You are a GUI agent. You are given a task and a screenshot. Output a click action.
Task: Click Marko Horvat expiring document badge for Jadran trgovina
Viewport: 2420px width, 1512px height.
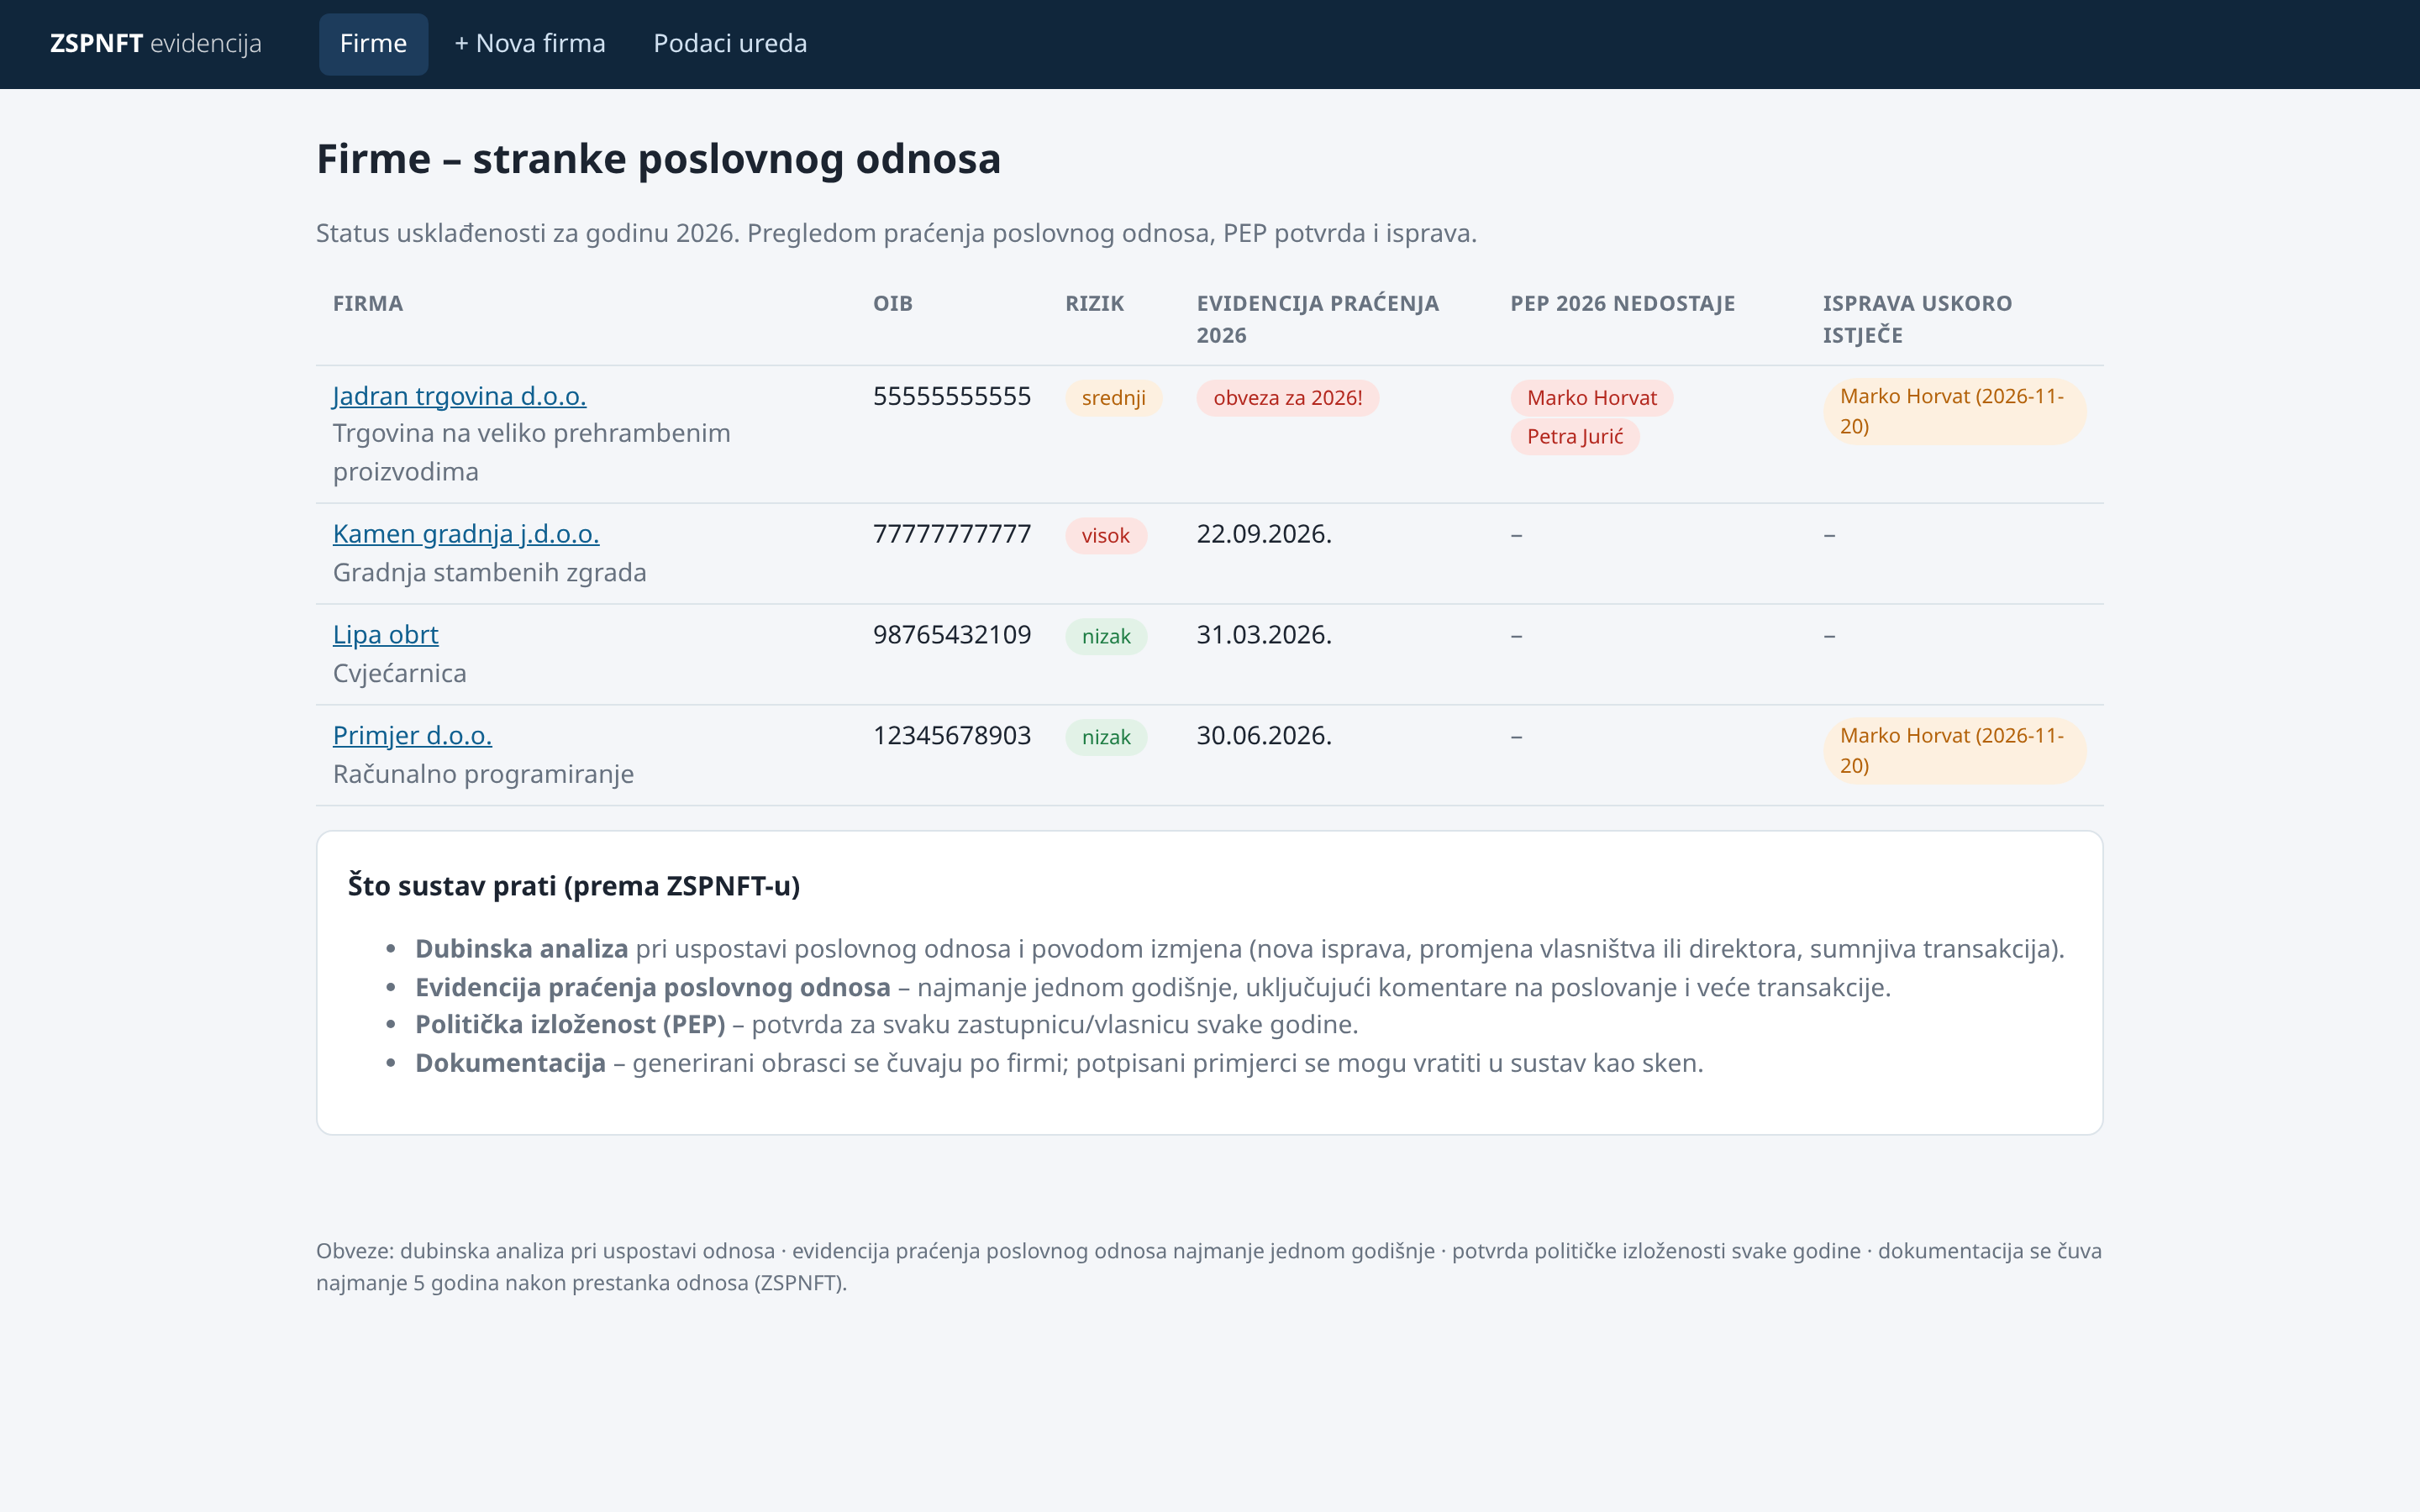[x=1954, y=411]
